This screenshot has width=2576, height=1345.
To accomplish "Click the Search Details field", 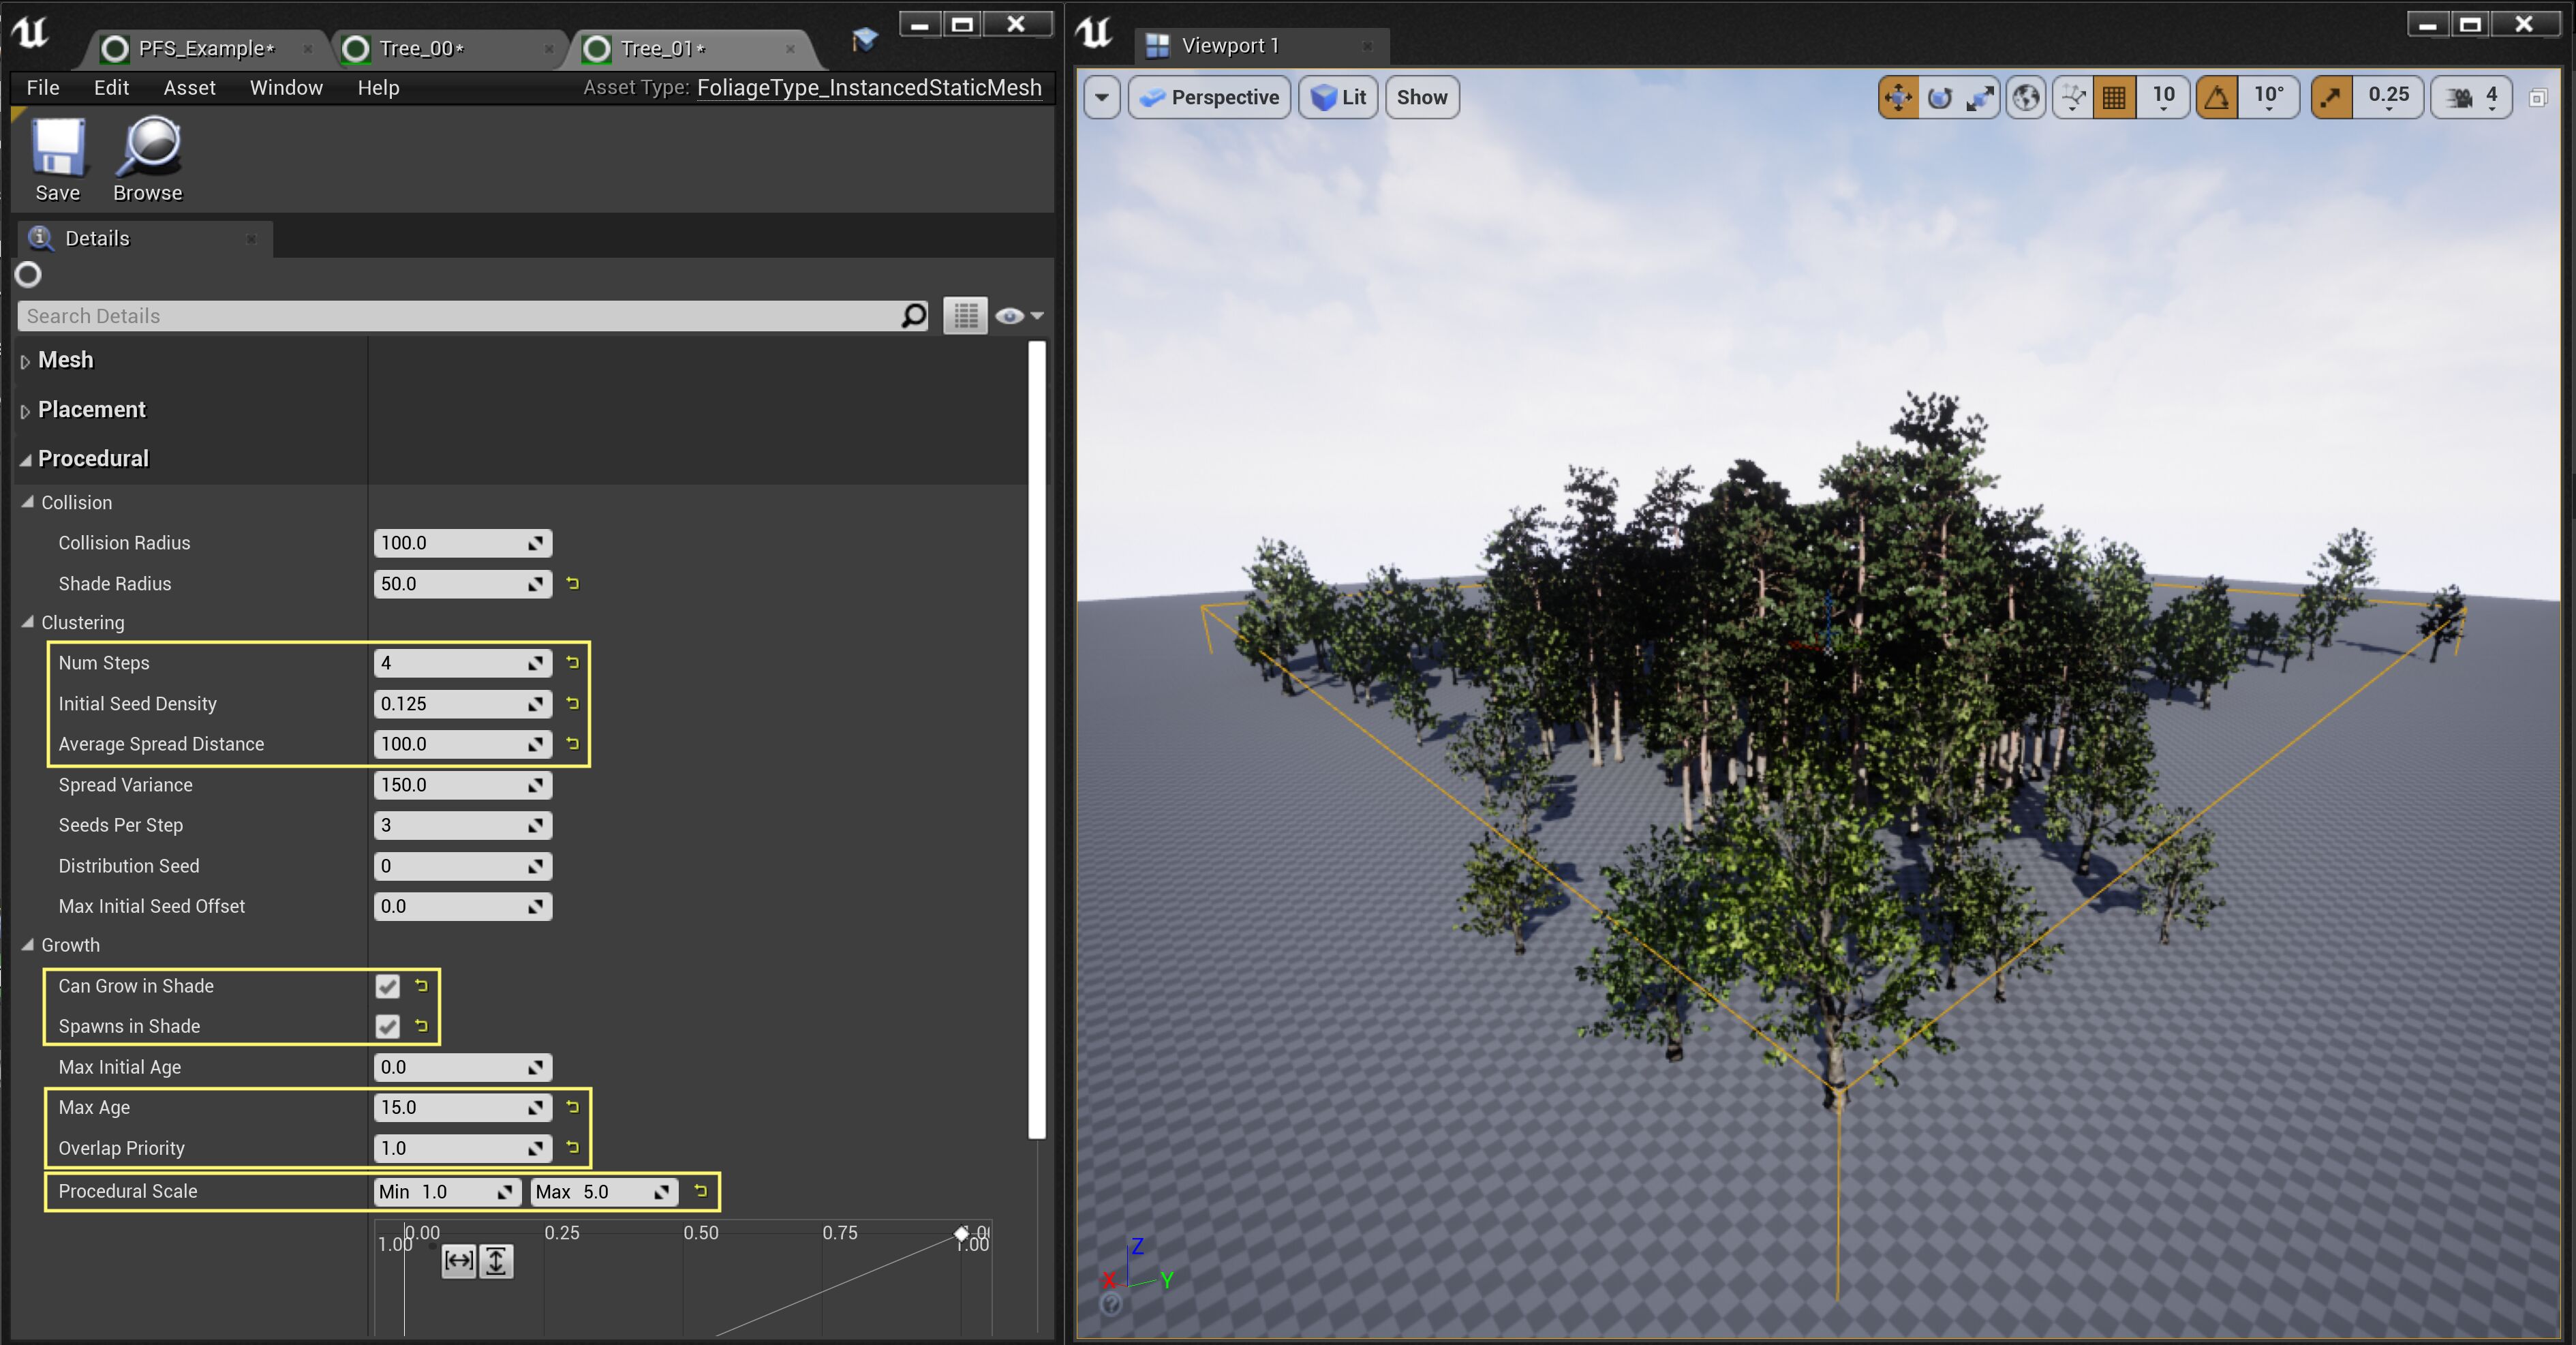I will pos(460,316).
